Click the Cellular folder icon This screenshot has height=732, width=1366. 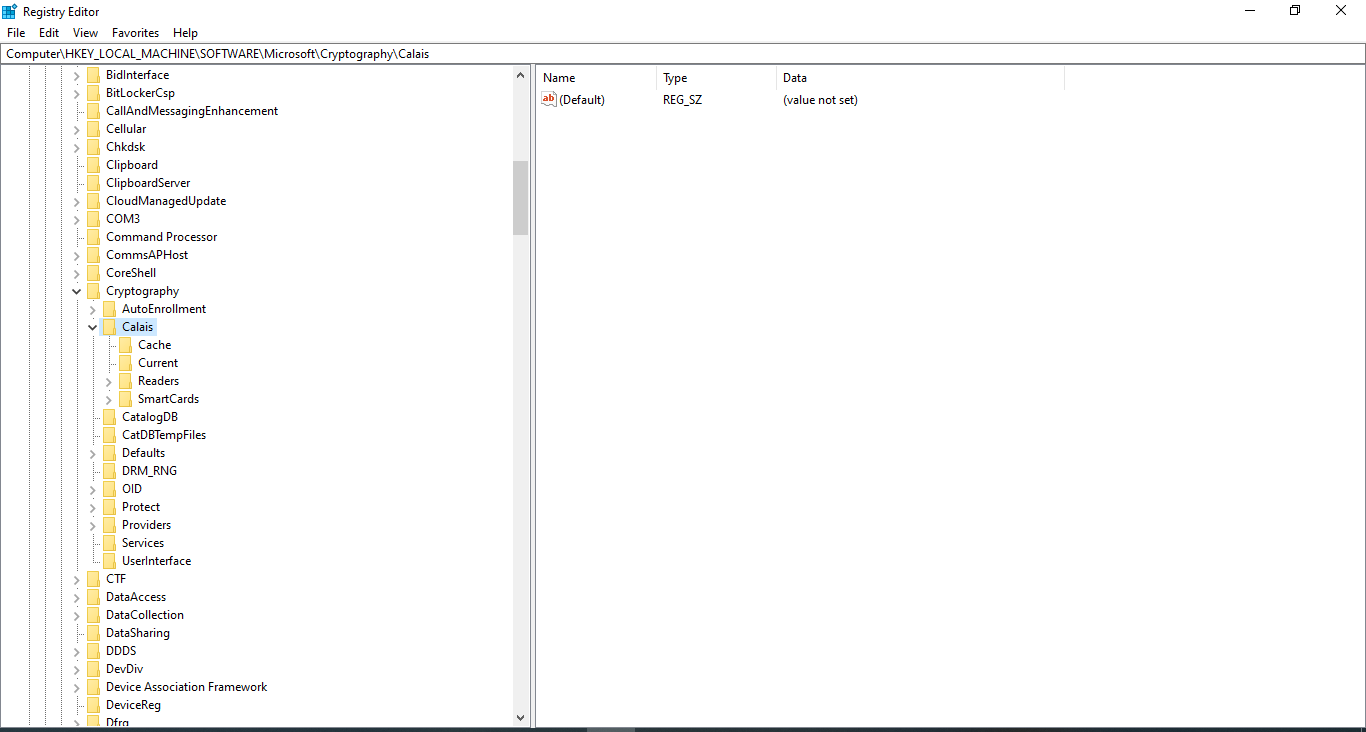(94, 129)
